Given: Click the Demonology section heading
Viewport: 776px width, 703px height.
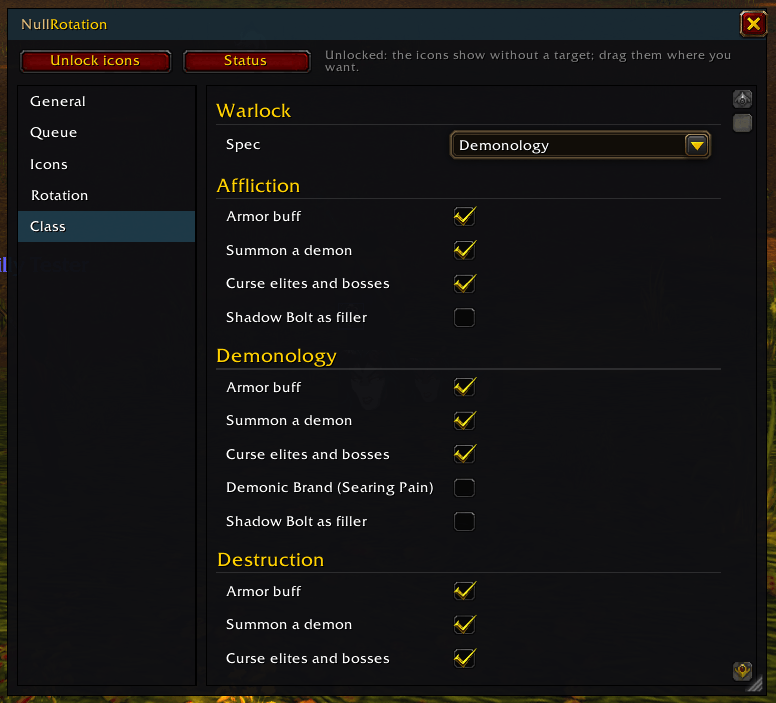Looking at the screenshot, I should click(x=277, y=356).
